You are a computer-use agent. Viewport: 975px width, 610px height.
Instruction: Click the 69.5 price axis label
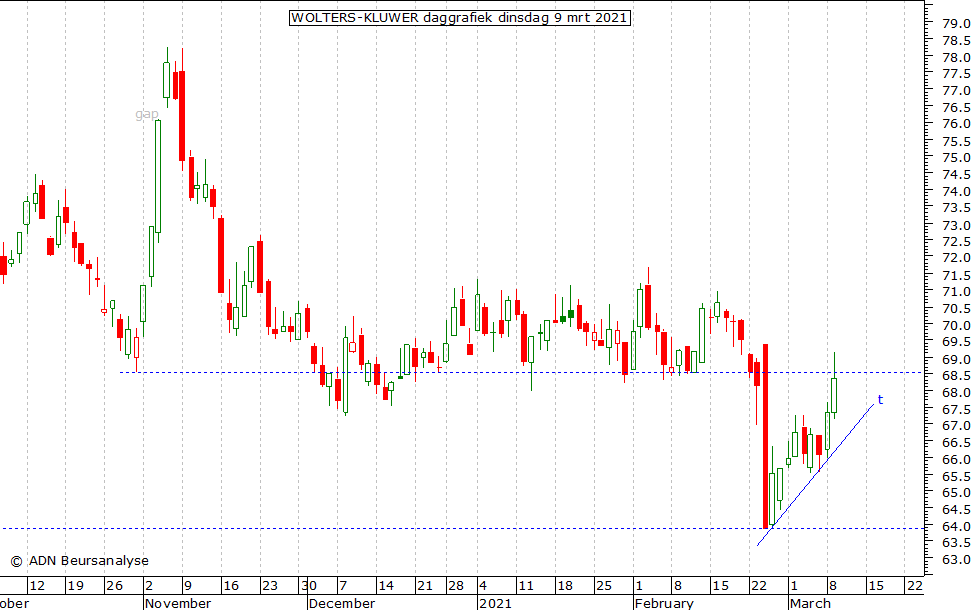pyautogui.click(x=956, y=342)
